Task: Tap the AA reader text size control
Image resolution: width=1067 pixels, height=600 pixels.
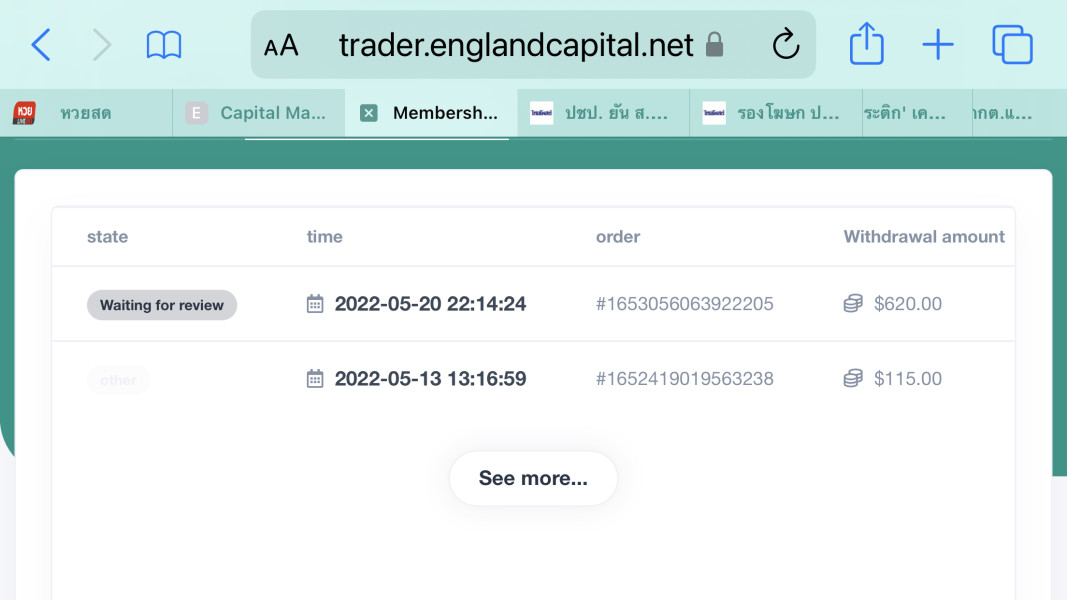Action: (x=281, y=45)
